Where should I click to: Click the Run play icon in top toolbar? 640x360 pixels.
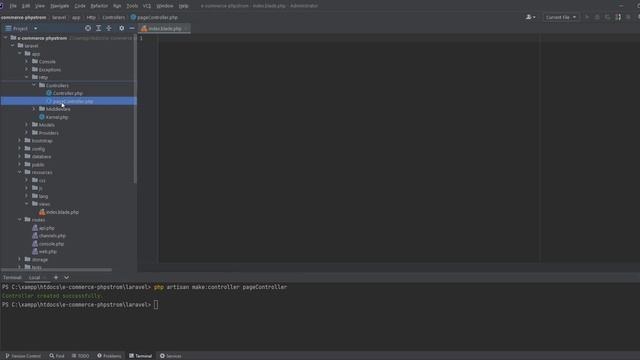click(x=587, y=17)
